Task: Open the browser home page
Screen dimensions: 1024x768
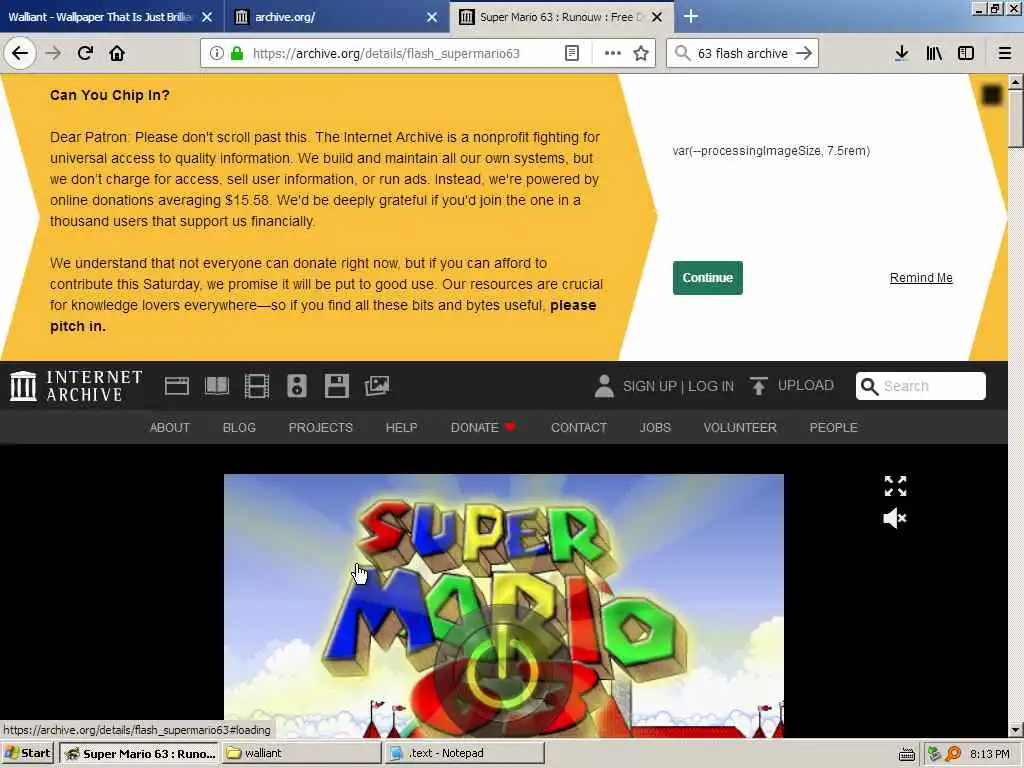Action: pyautogui.click(x=117, y=53)
